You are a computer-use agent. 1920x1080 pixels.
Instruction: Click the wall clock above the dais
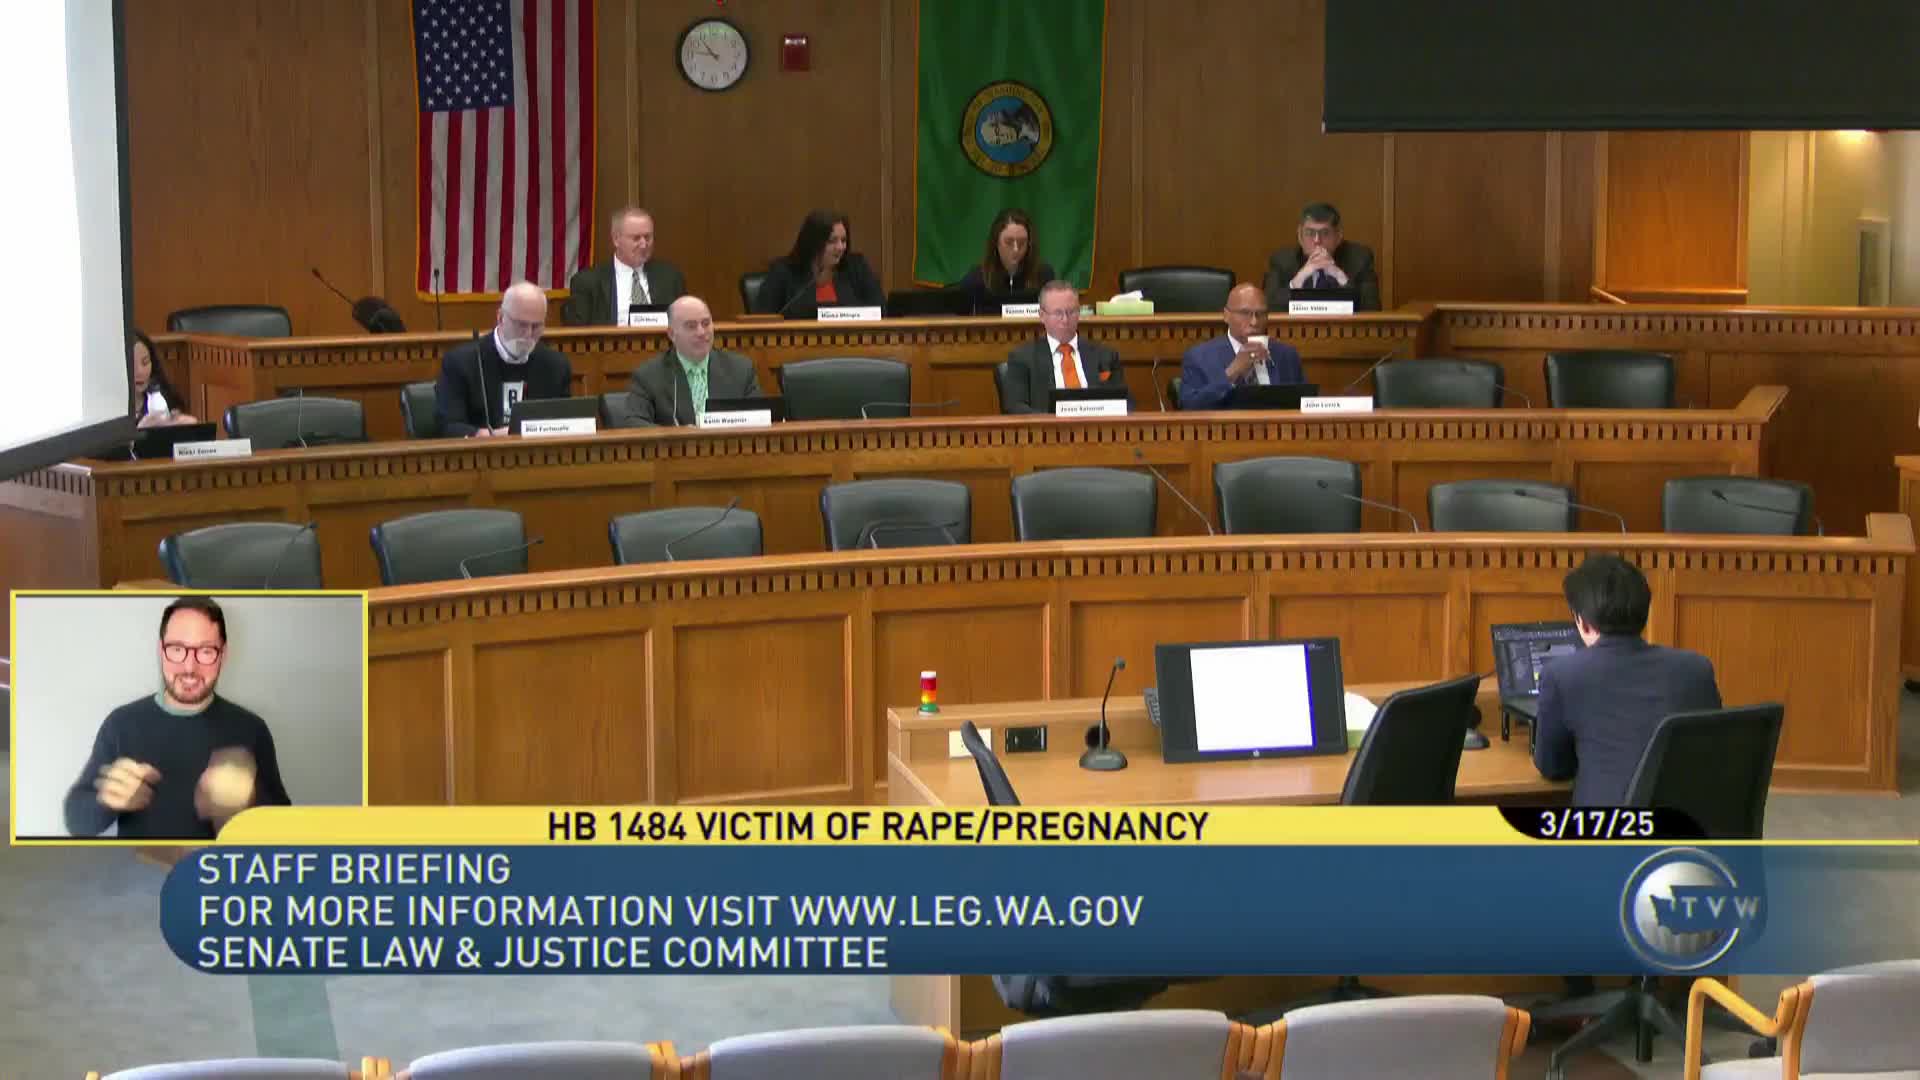click(713, 54)
